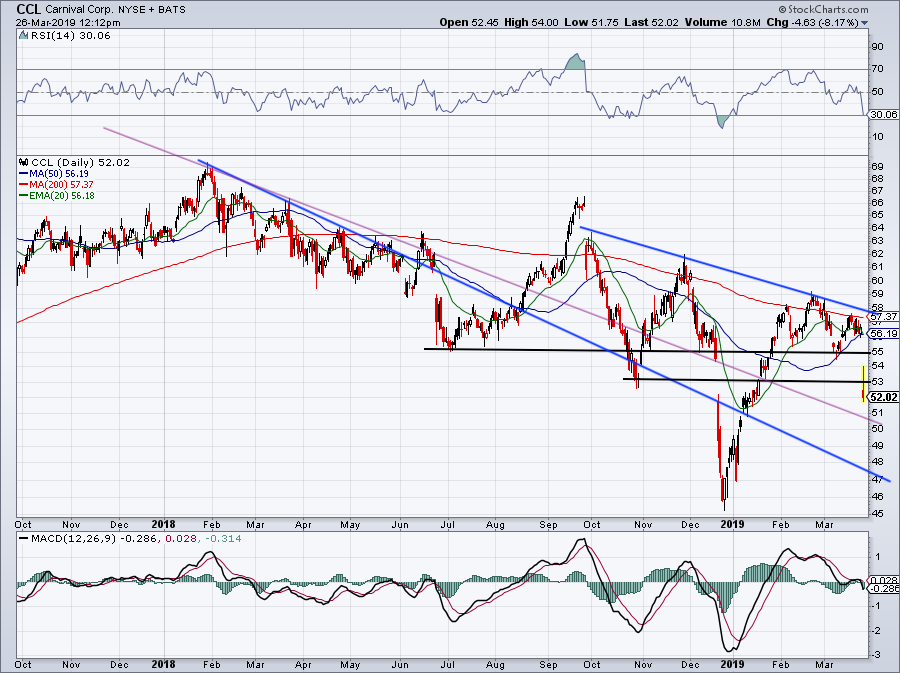Click the 26-Mar-2019 12:12pm timestamp
This screenshot has width=900, height=673.
coord(68,23)
